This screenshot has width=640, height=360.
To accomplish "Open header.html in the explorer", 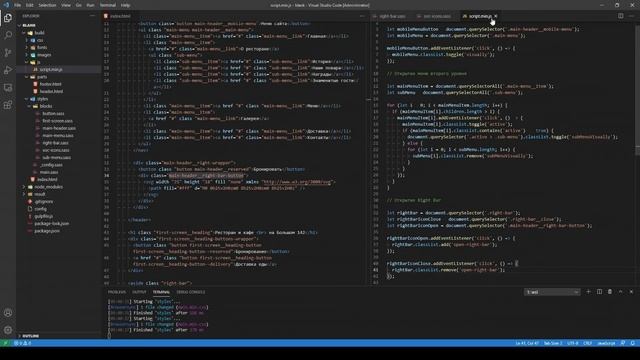I will tap(51, 91).
